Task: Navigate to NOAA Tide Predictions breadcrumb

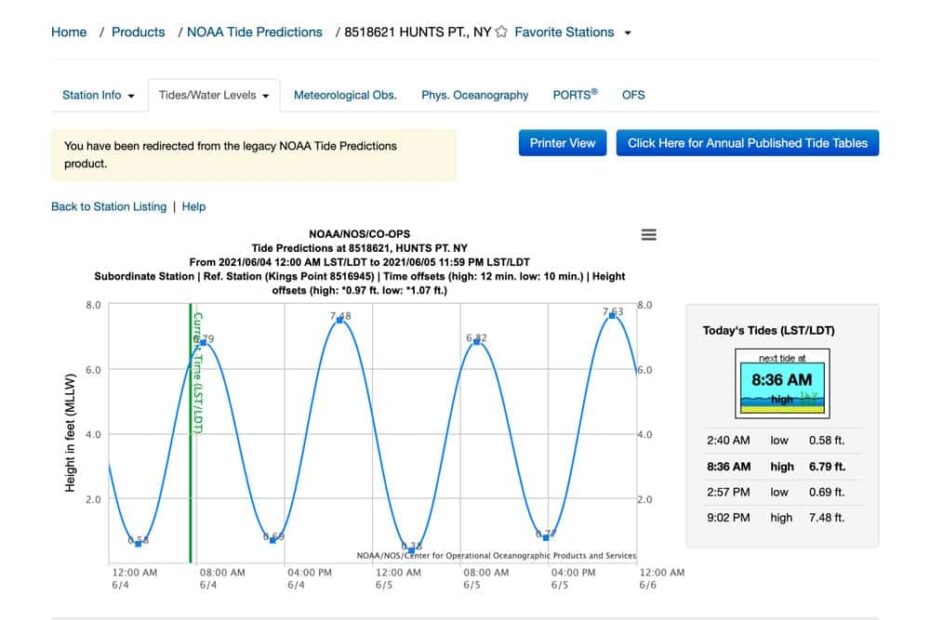Action: (x=254, y=32)
